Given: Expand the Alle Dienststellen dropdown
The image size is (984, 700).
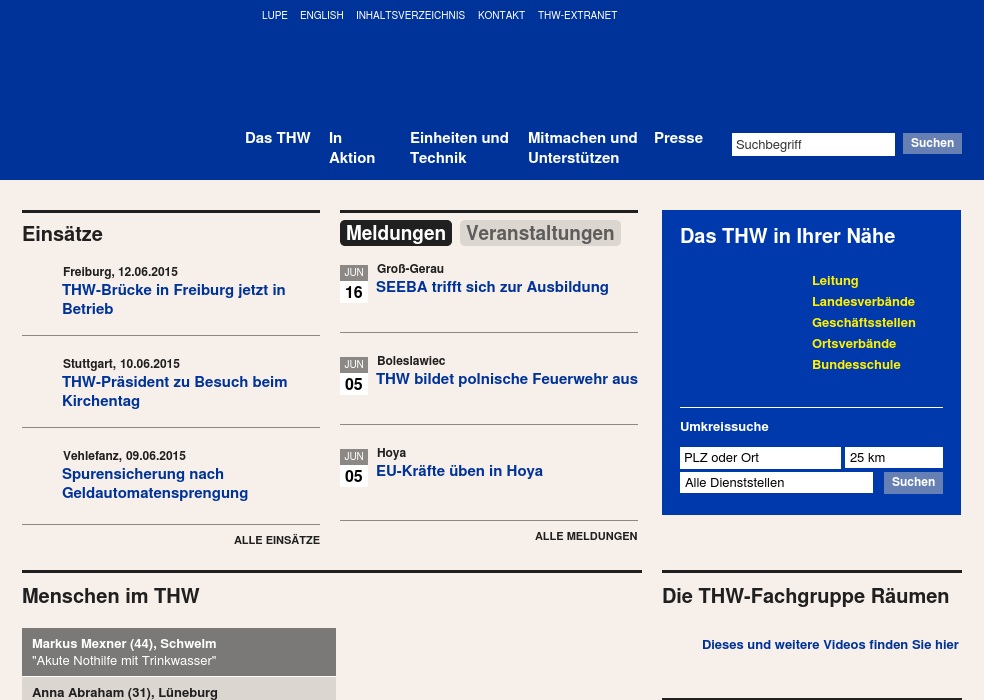Looking at the screenshot, I should pyautogui.click(x=776, y=483).
